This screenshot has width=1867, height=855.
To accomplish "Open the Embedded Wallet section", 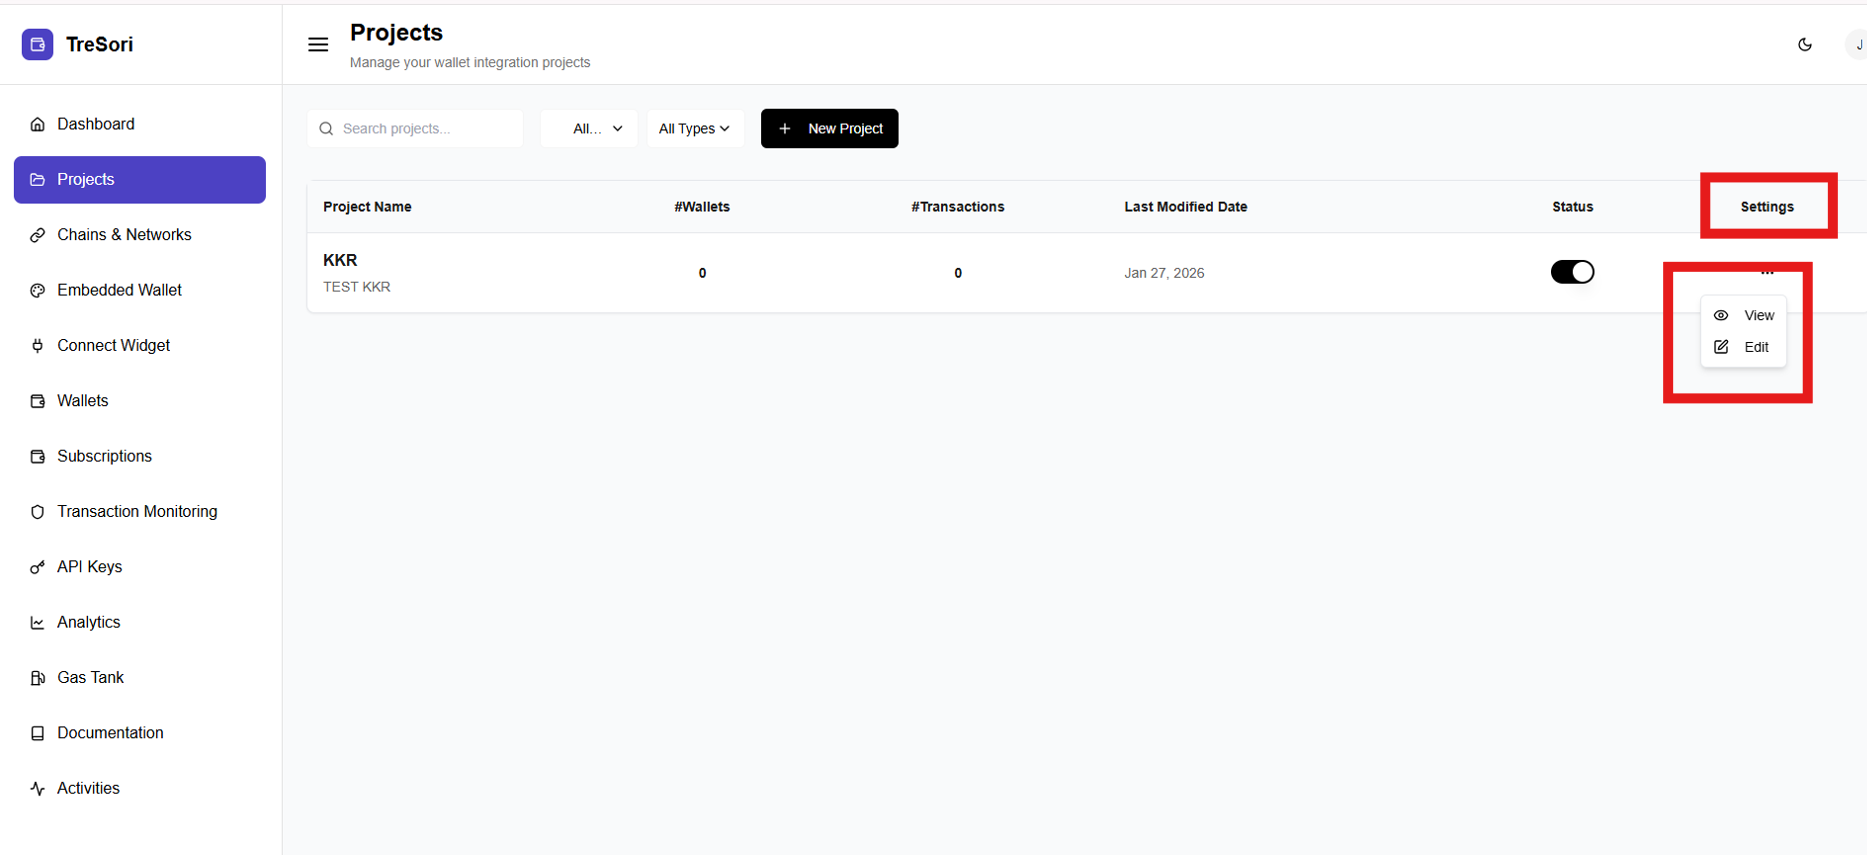I will point(119,290).
